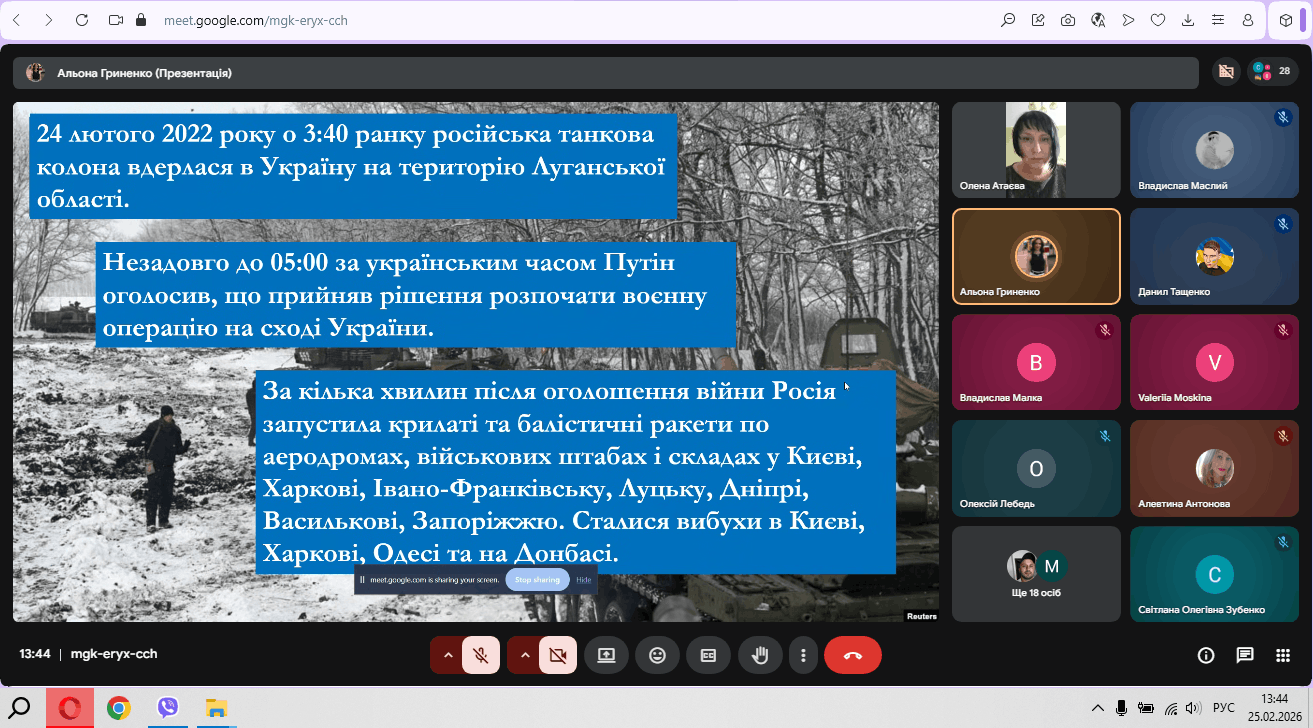Open the activities grid icon
The width and height of the screenshot is (1313, 728).
coord(1282,655)
